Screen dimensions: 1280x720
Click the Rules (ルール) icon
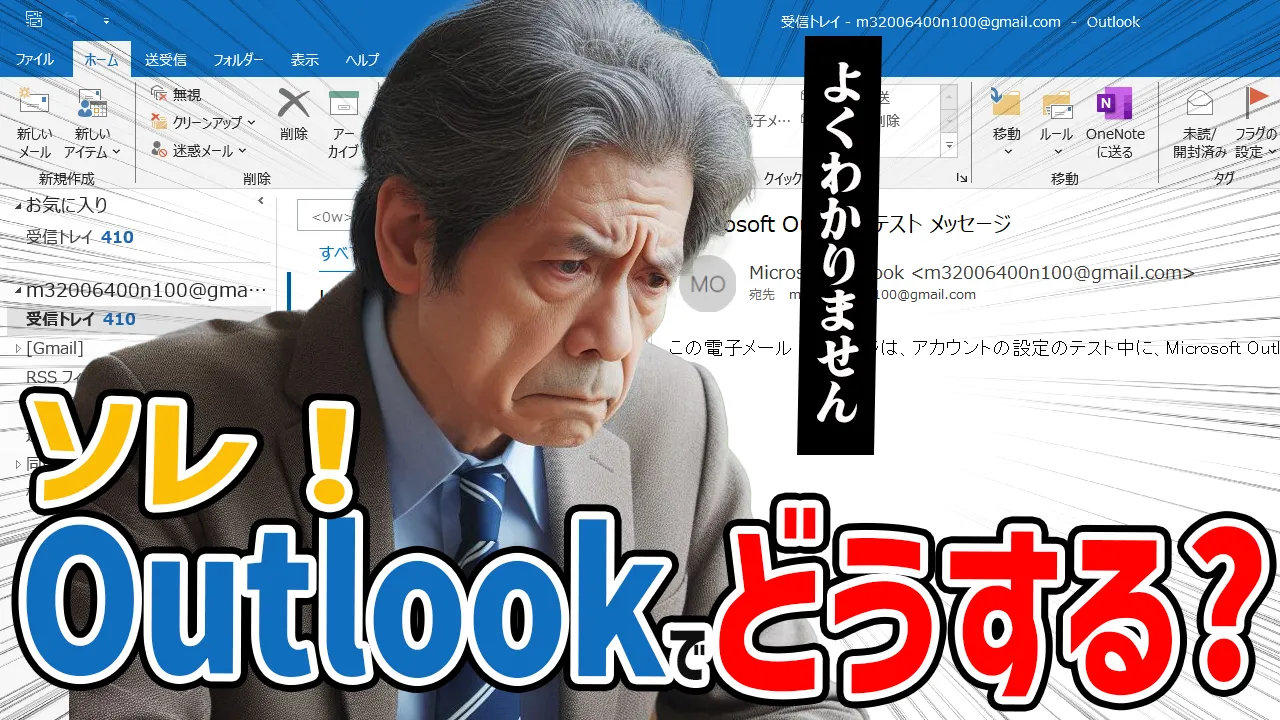pos(1056,104)
